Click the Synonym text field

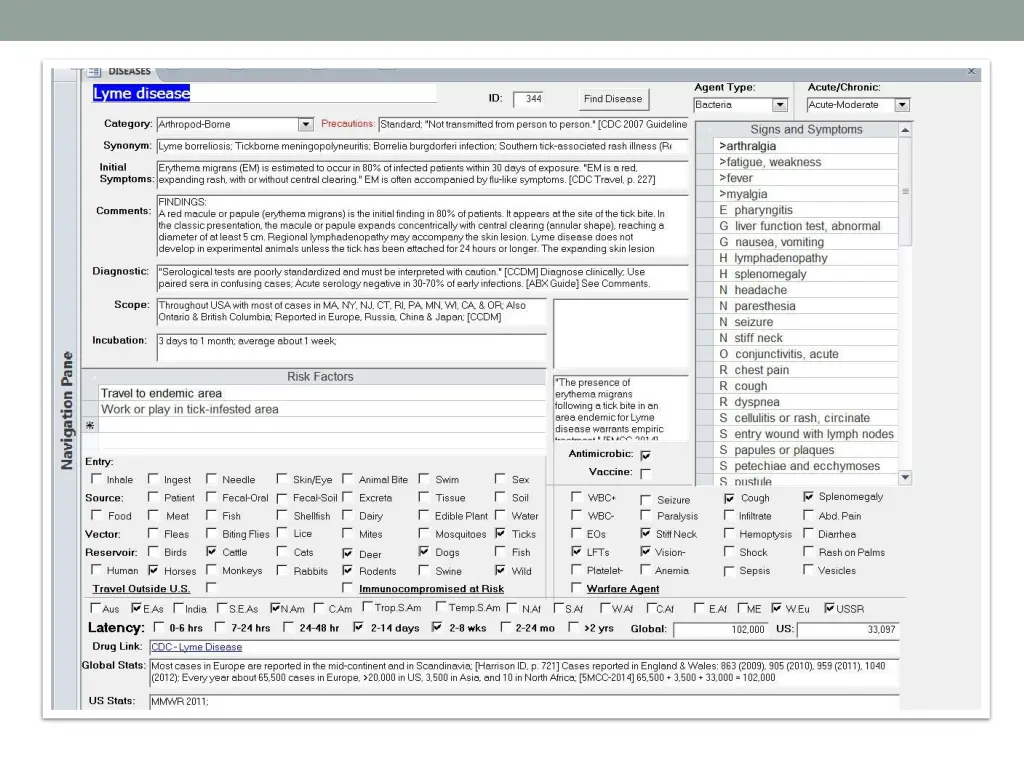tap(423, 146)
